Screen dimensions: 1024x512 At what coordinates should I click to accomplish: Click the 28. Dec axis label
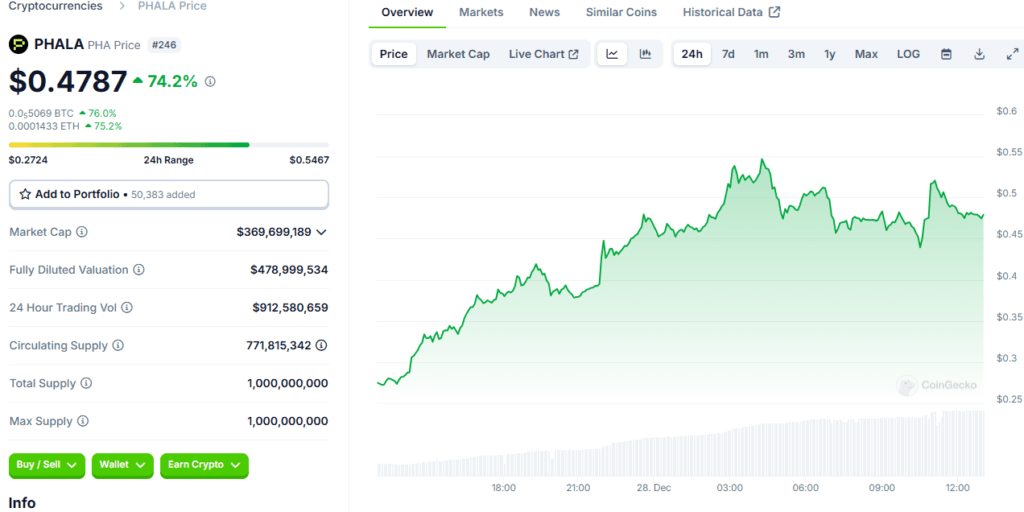tap(654, 488)
